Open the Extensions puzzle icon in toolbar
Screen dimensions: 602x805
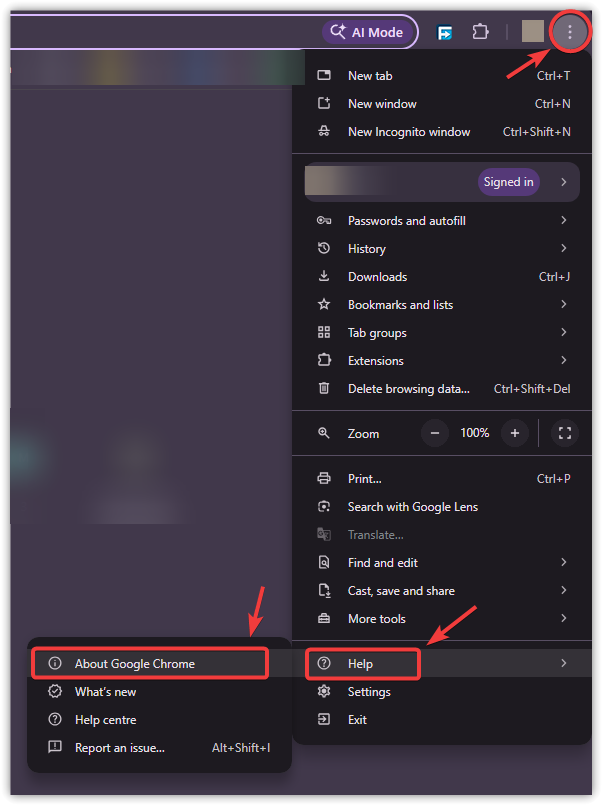pos(480,32)
